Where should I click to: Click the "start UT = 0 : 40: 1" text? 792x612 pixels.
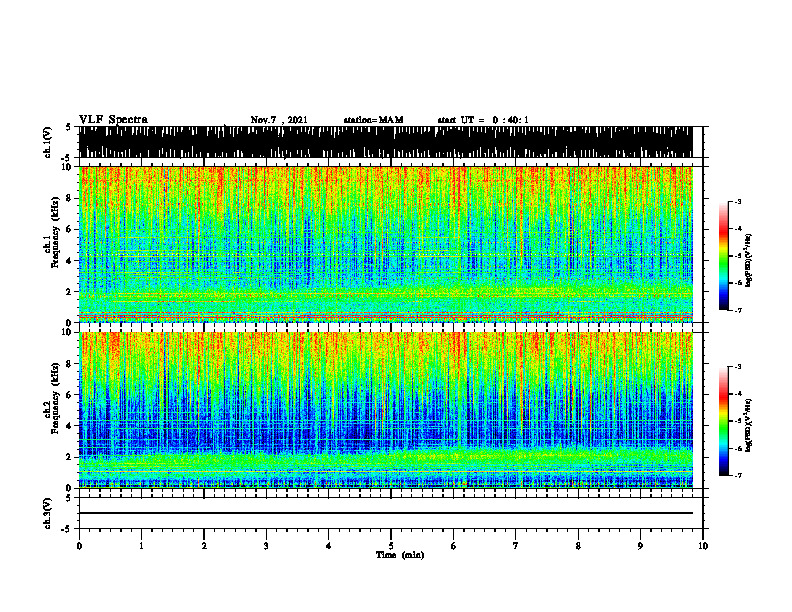point(483,120)
